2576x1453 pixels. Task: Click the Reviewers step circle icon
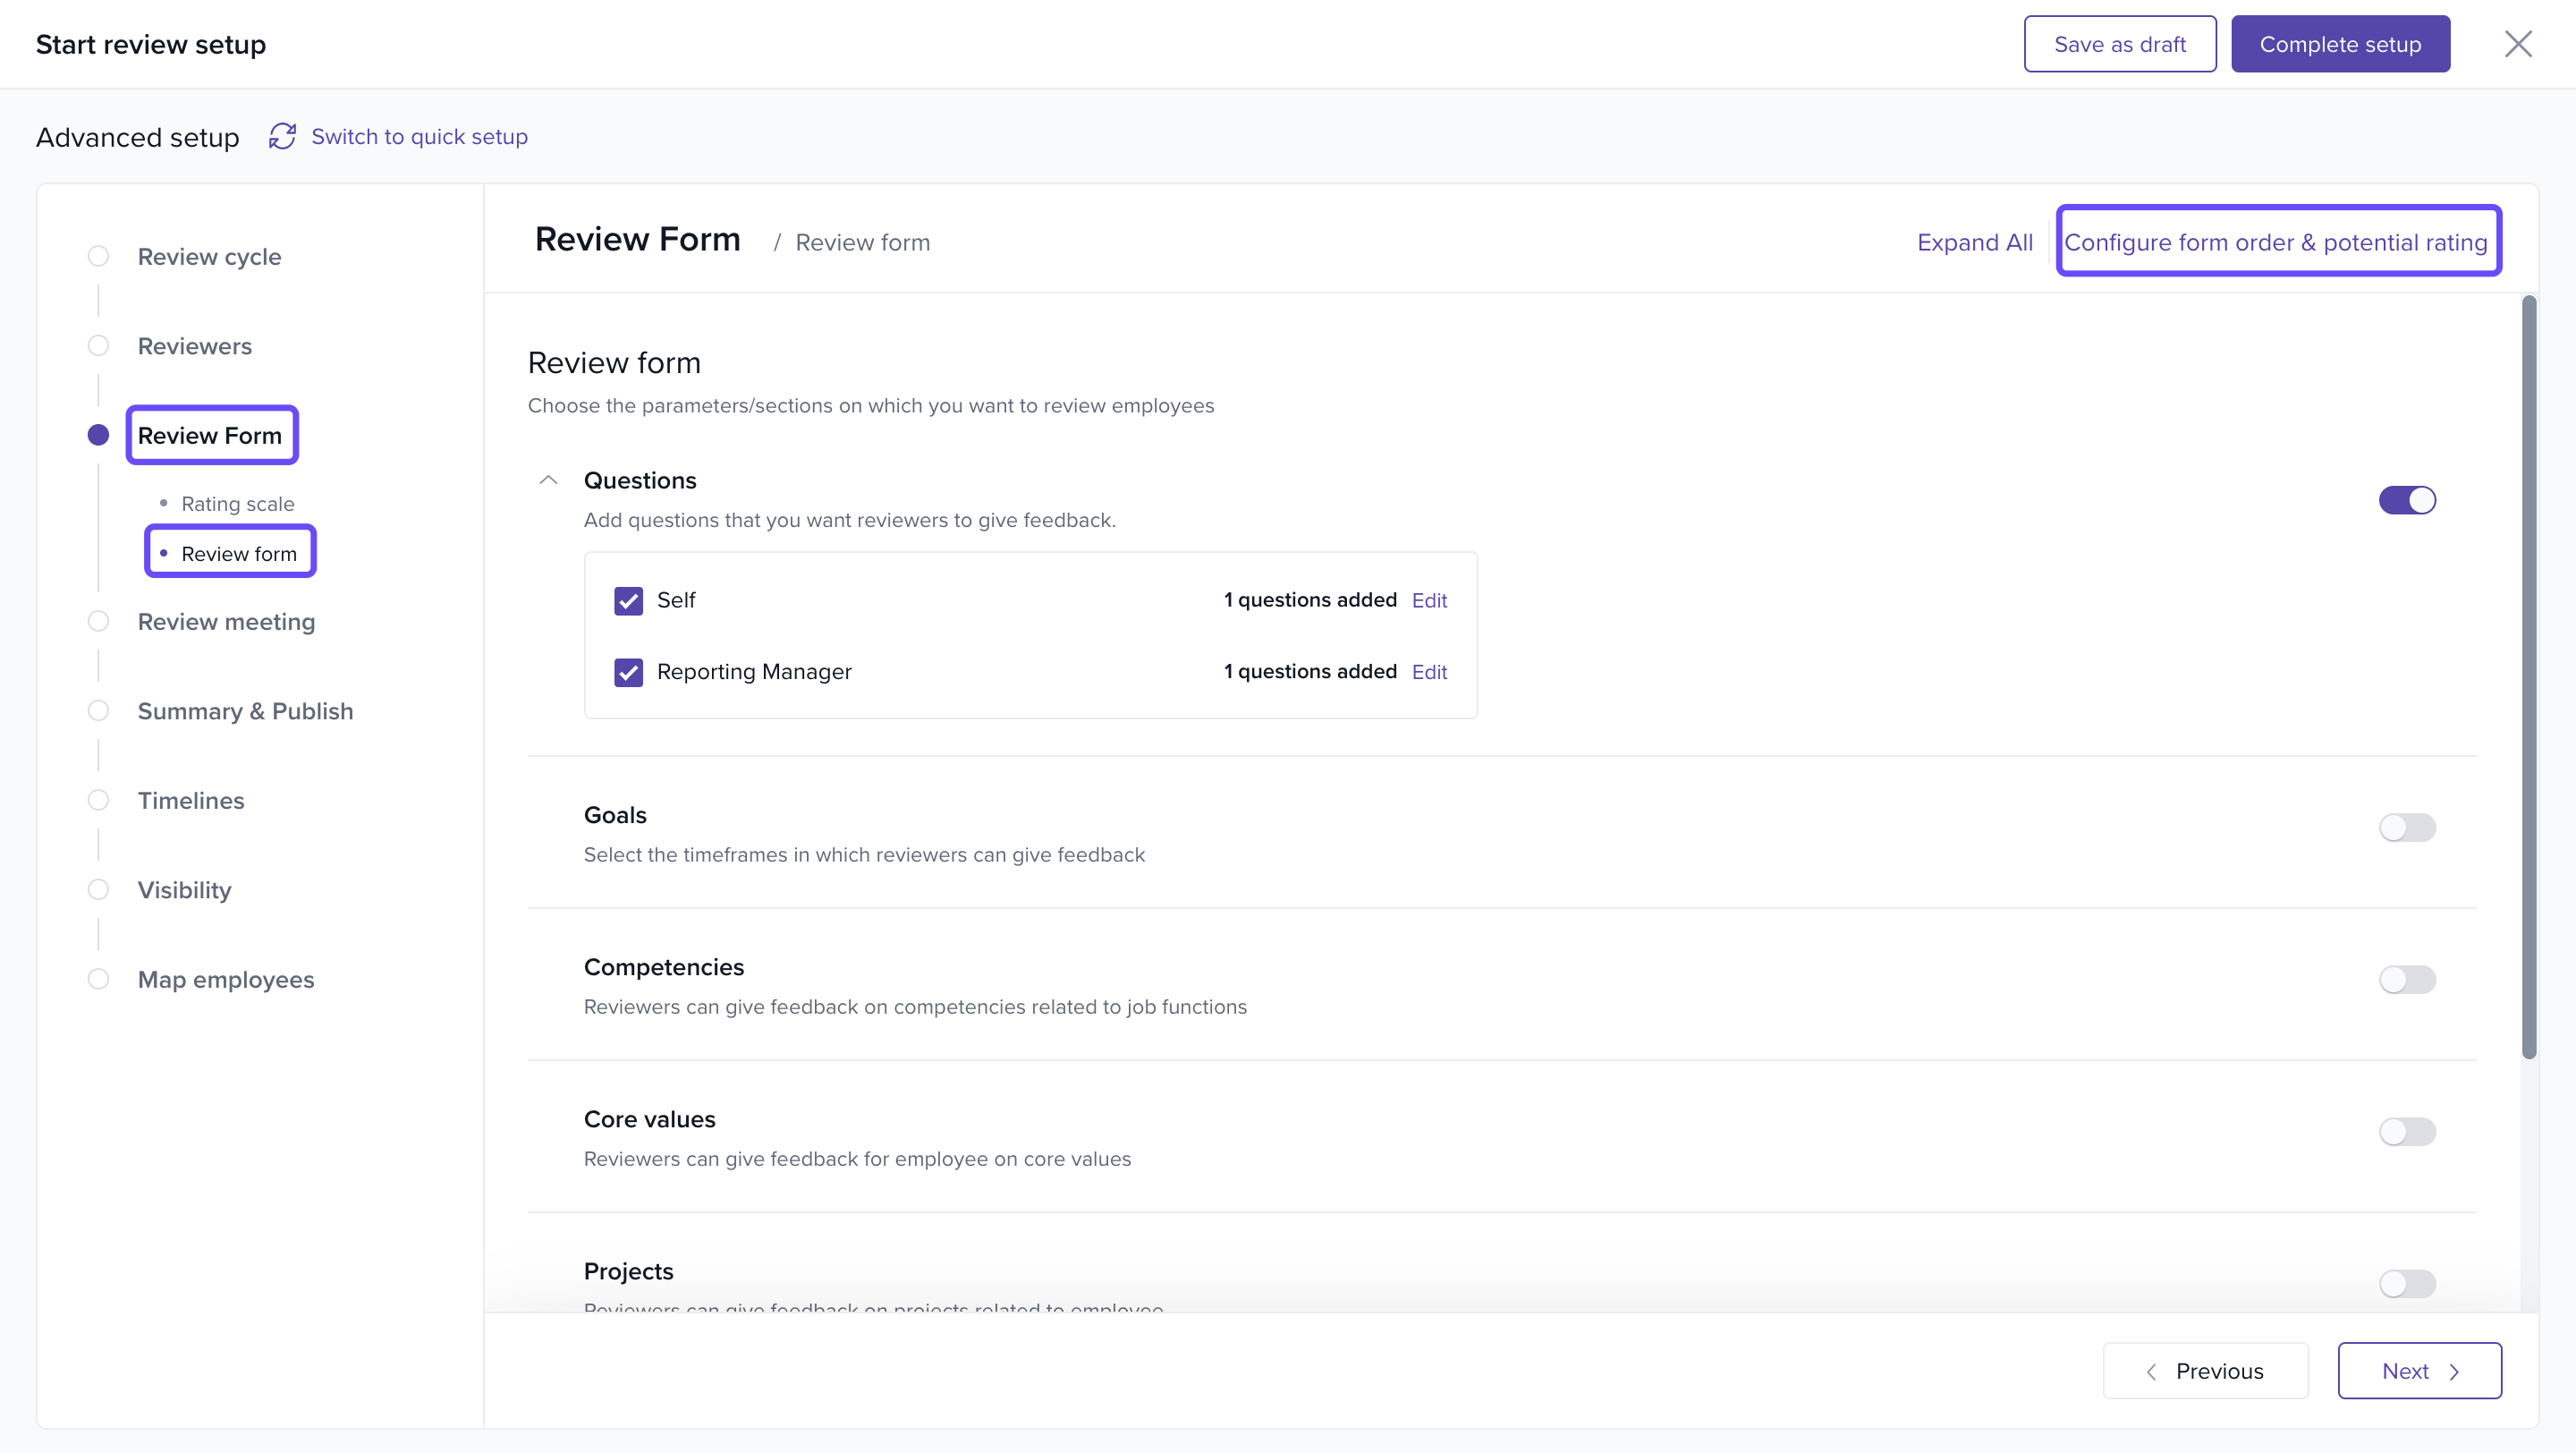click(x=98, y=345)
